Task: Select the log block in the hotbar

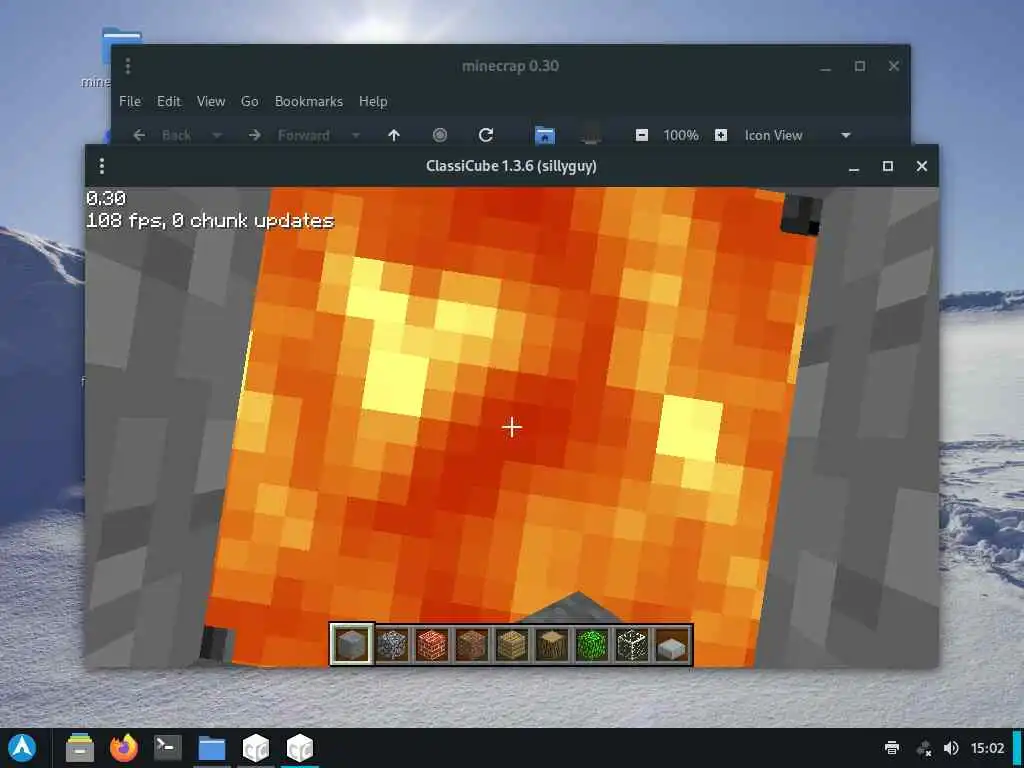Action: point(552,644)
